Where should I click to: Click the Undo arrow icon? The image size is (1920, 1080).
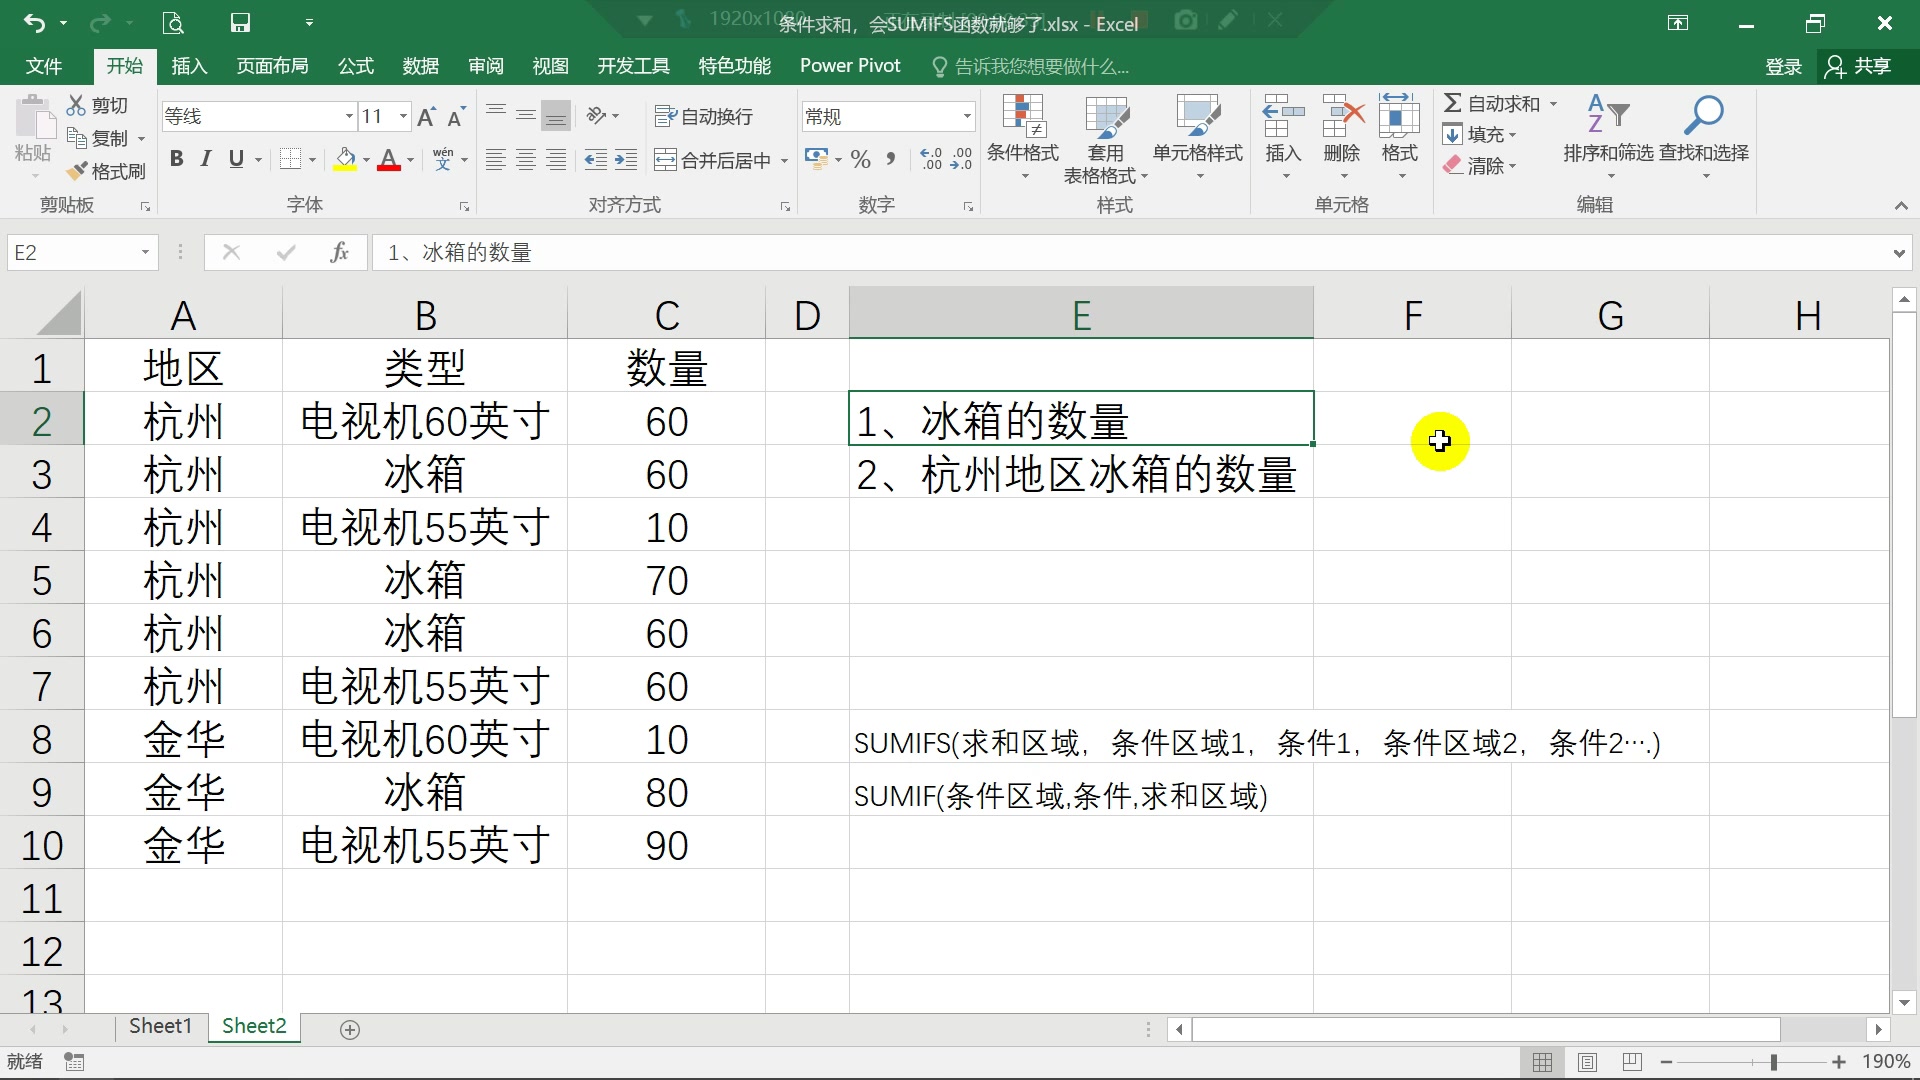33,22
